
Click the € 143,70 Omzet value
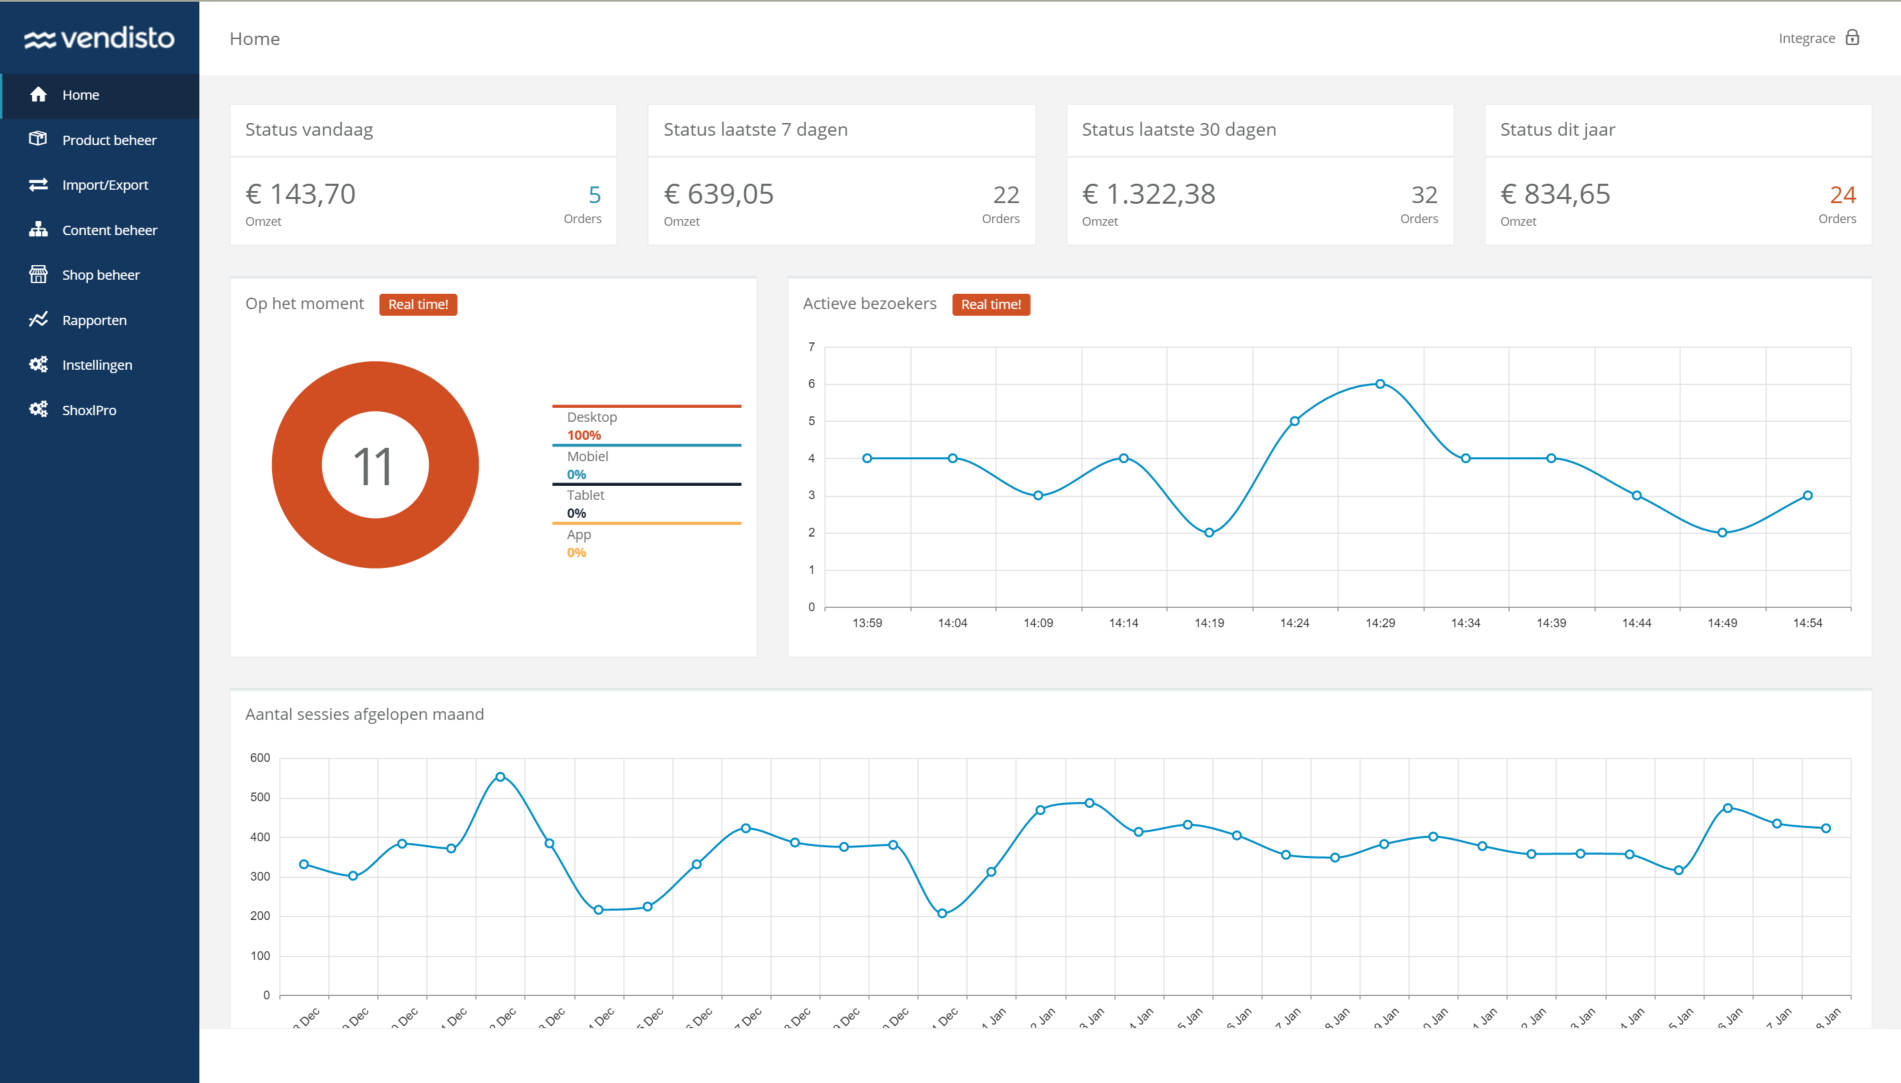click(x=300, y=194)
